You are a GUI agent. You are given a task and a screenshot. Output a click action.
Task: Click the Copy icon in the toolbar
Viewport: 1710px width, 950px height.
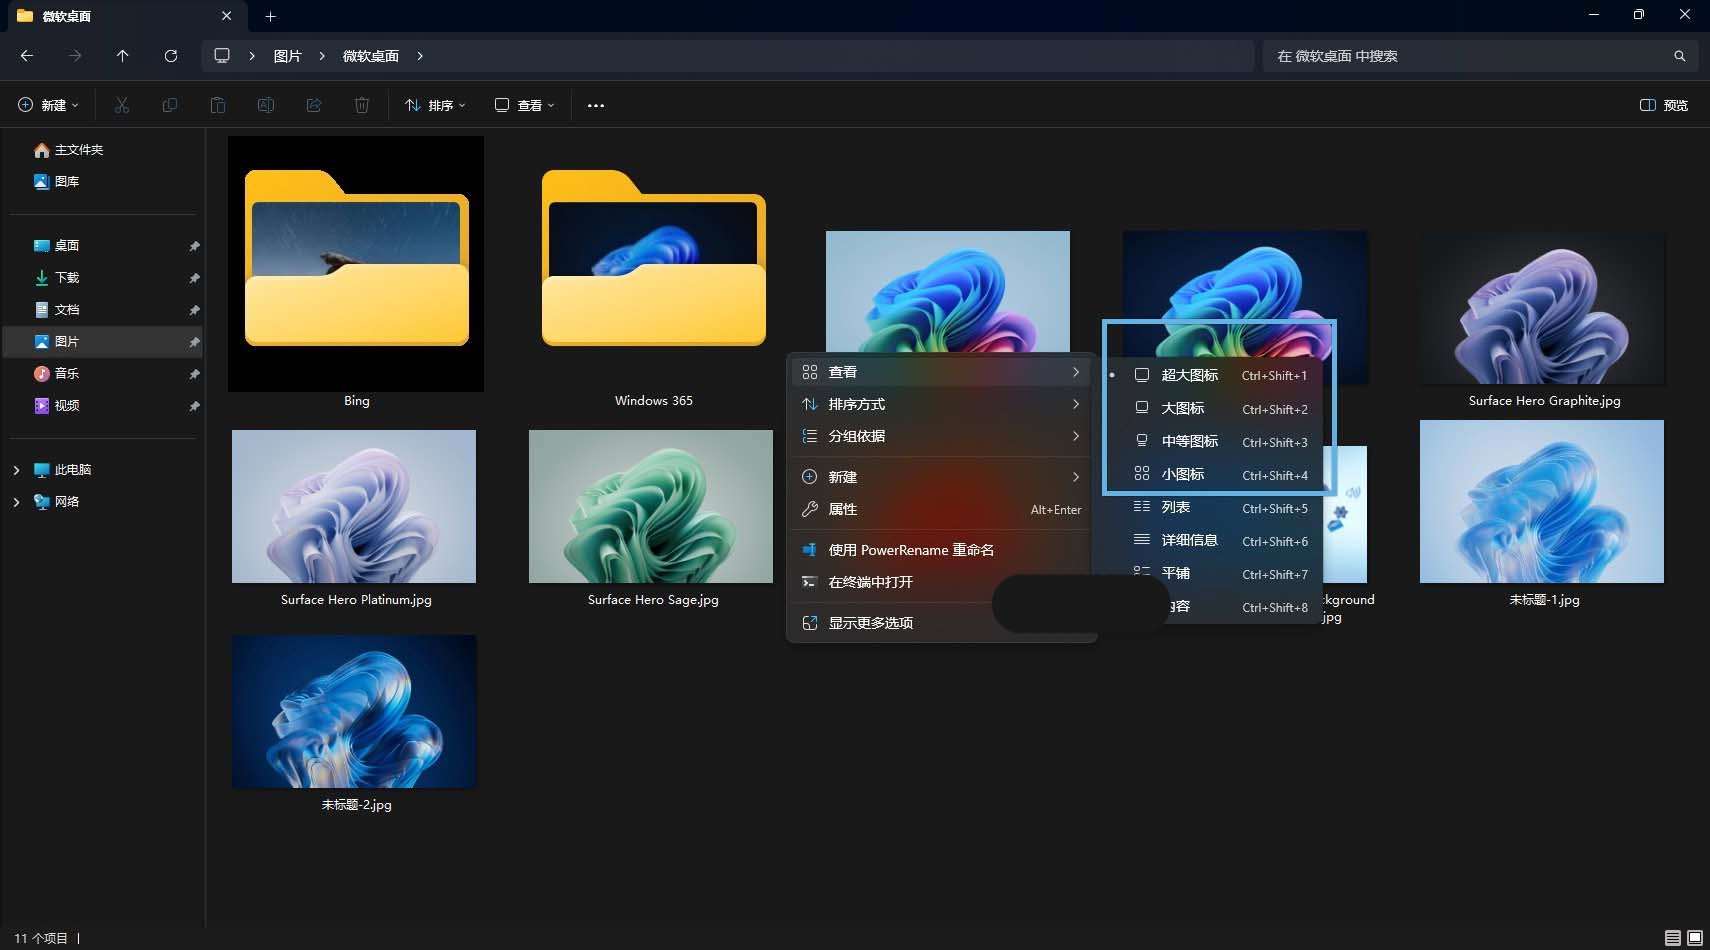pos(170,105)
